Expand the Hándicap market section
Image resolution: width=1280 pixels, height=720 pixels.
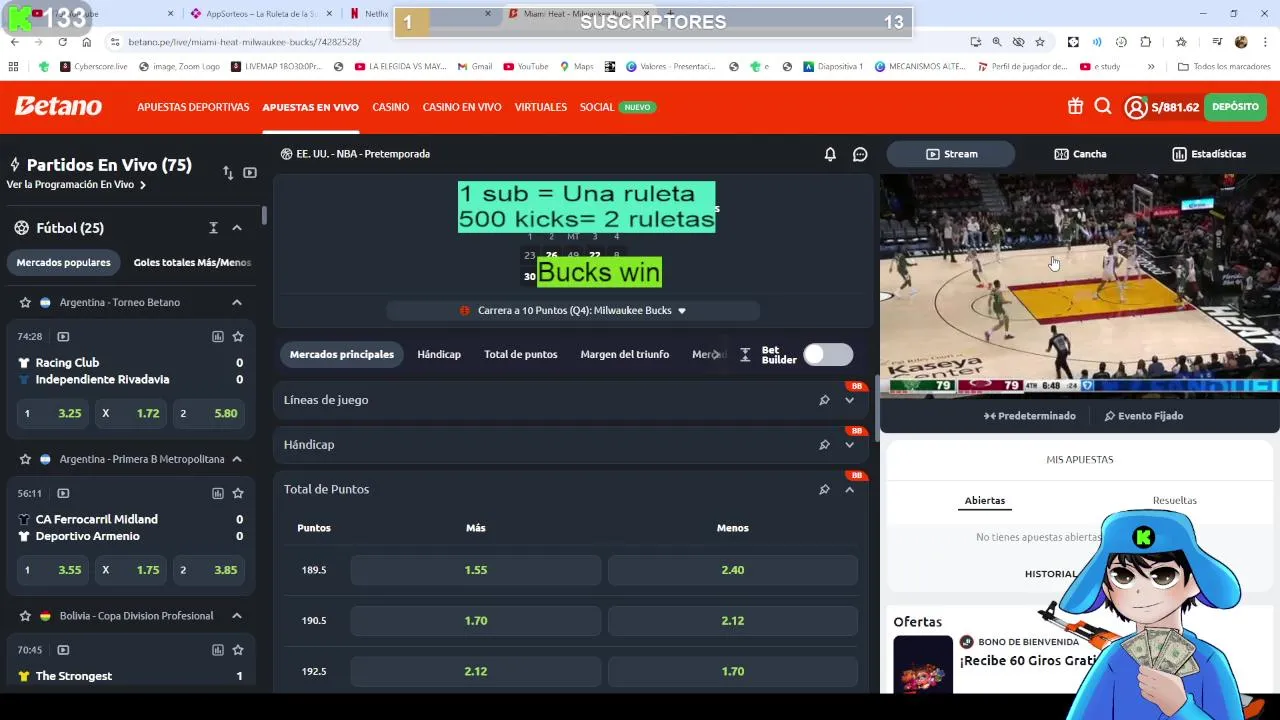[x=849, y=445]
